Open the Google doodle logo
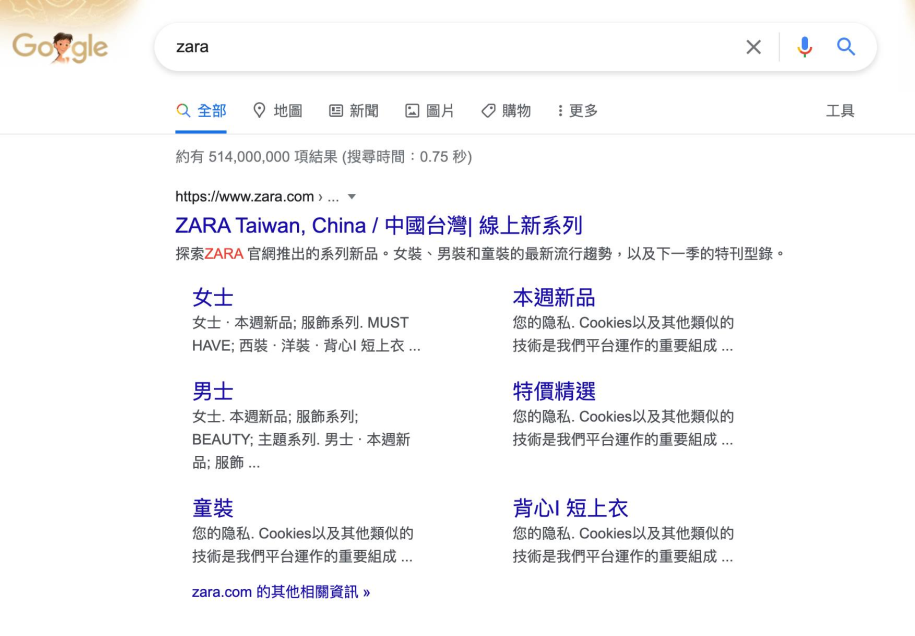Viewport: 915px width, 636px height. [60, 47]
